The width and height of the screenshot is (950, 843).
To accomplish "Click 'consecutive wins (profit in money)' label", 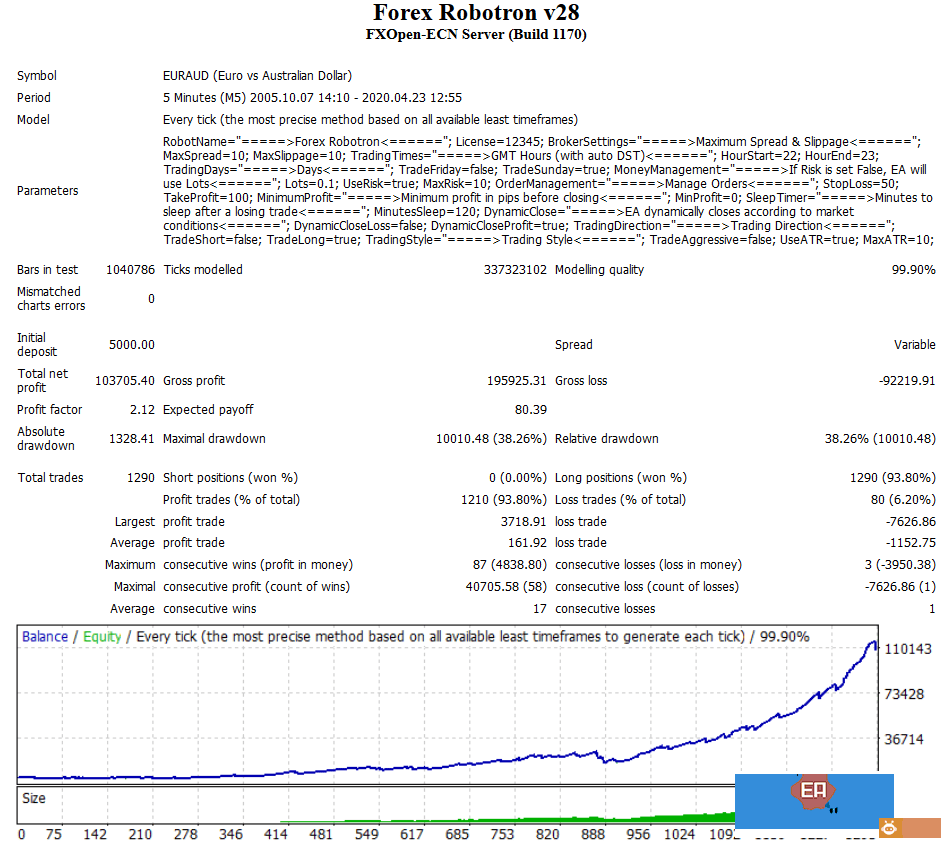I will tap(258, 565).
